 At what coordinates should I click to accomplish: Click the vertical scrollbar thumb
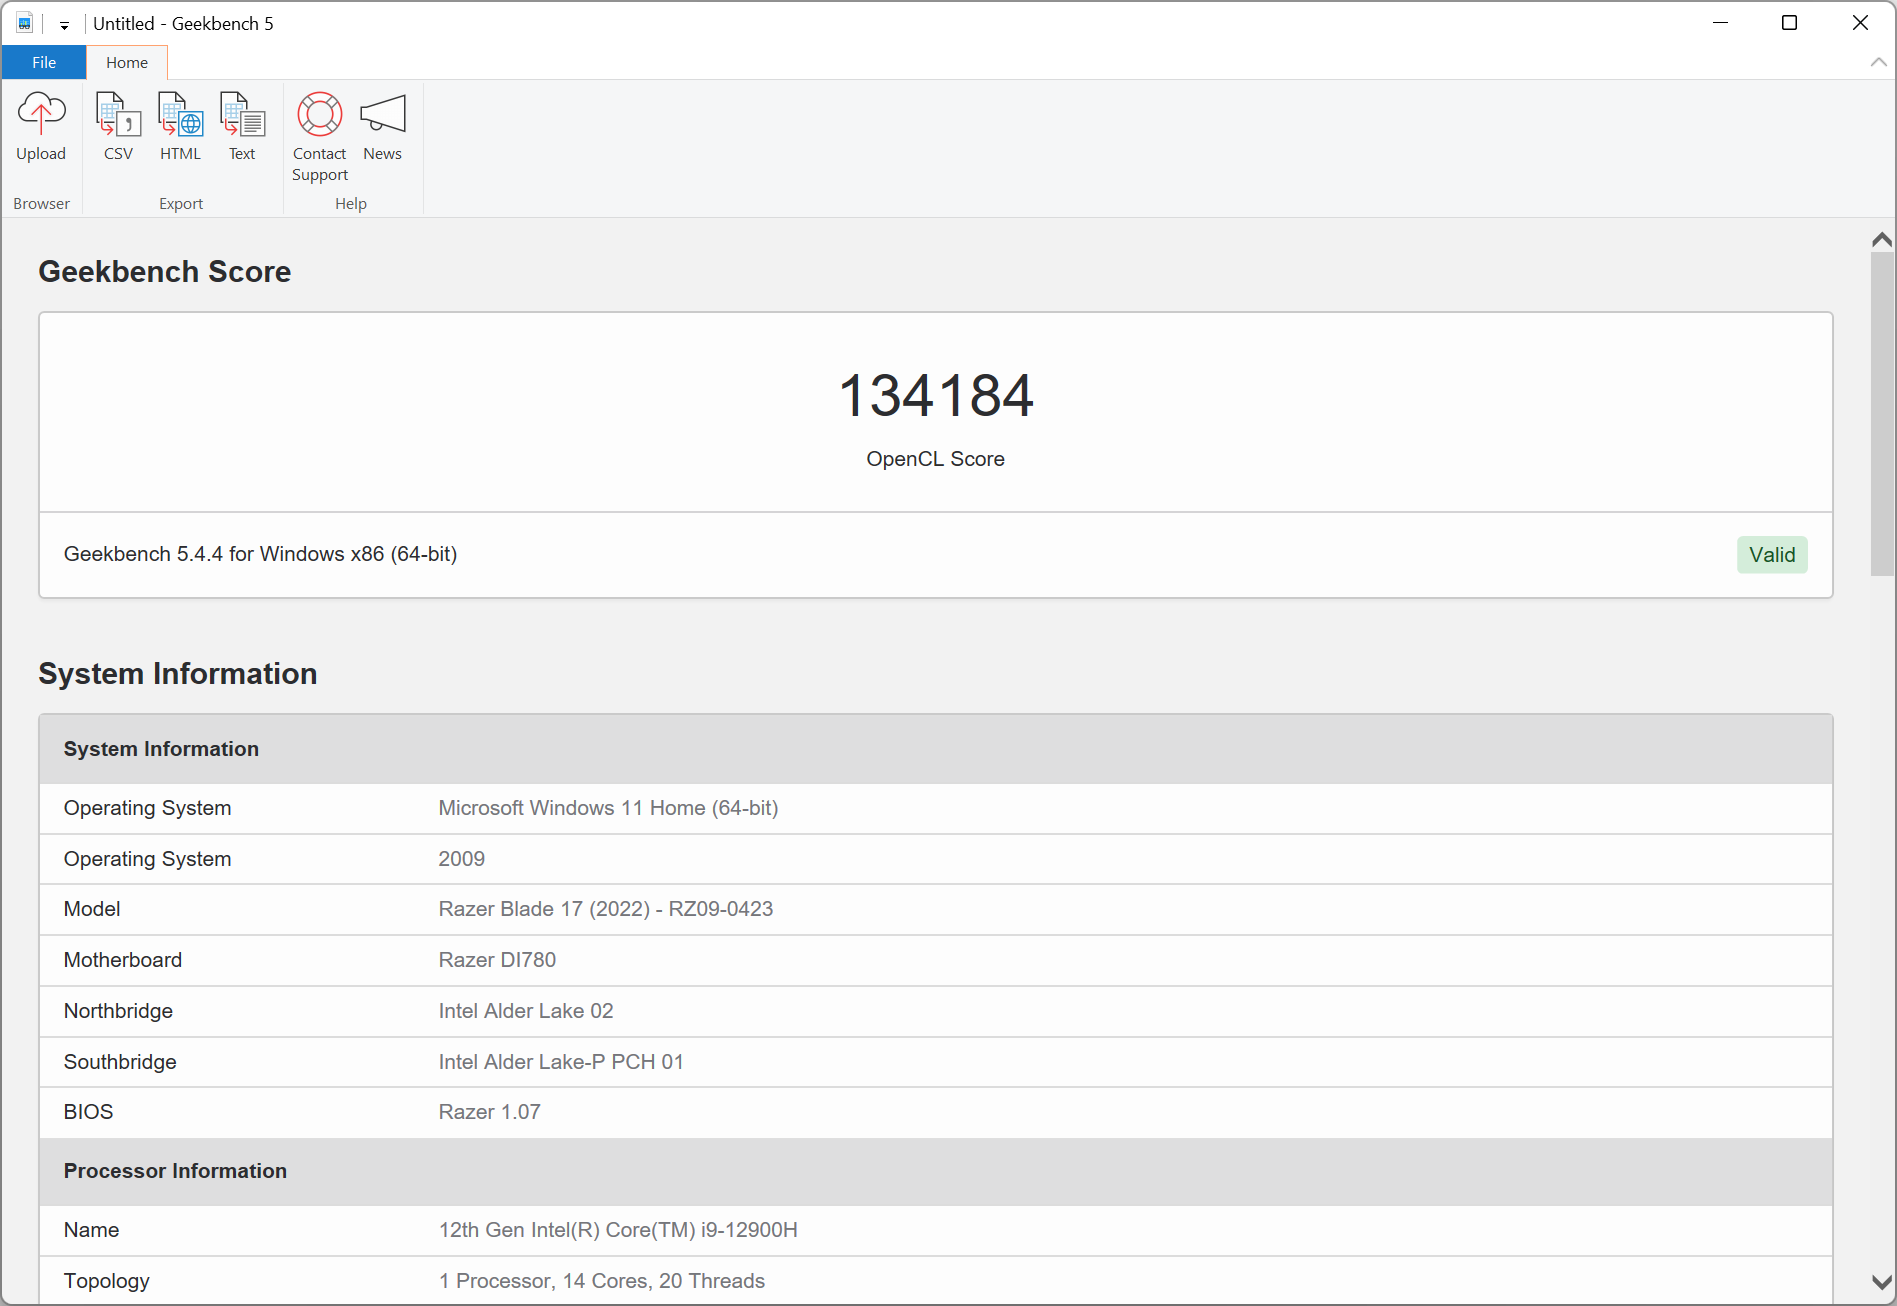tap(1882, 414)
